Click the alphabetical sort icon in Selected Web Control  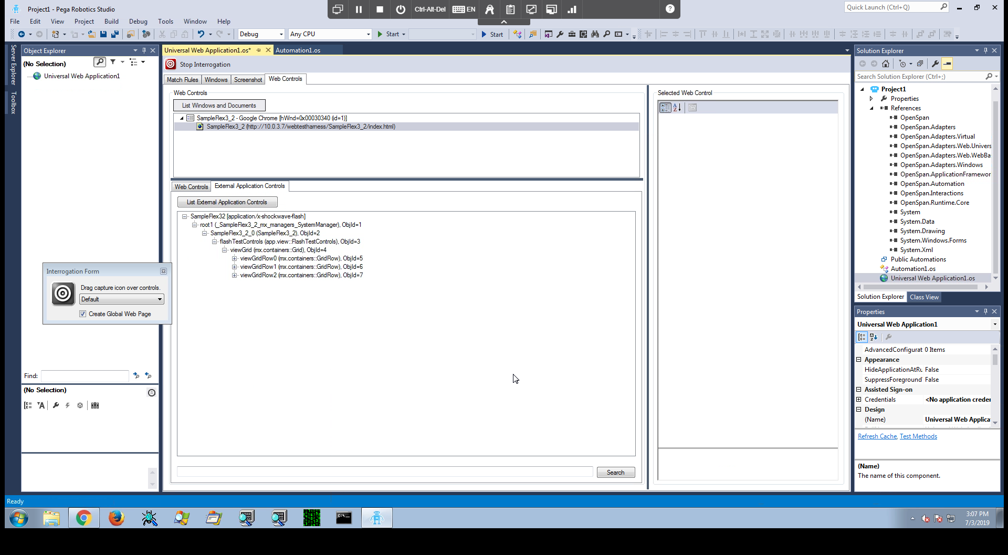coord(678,107)
